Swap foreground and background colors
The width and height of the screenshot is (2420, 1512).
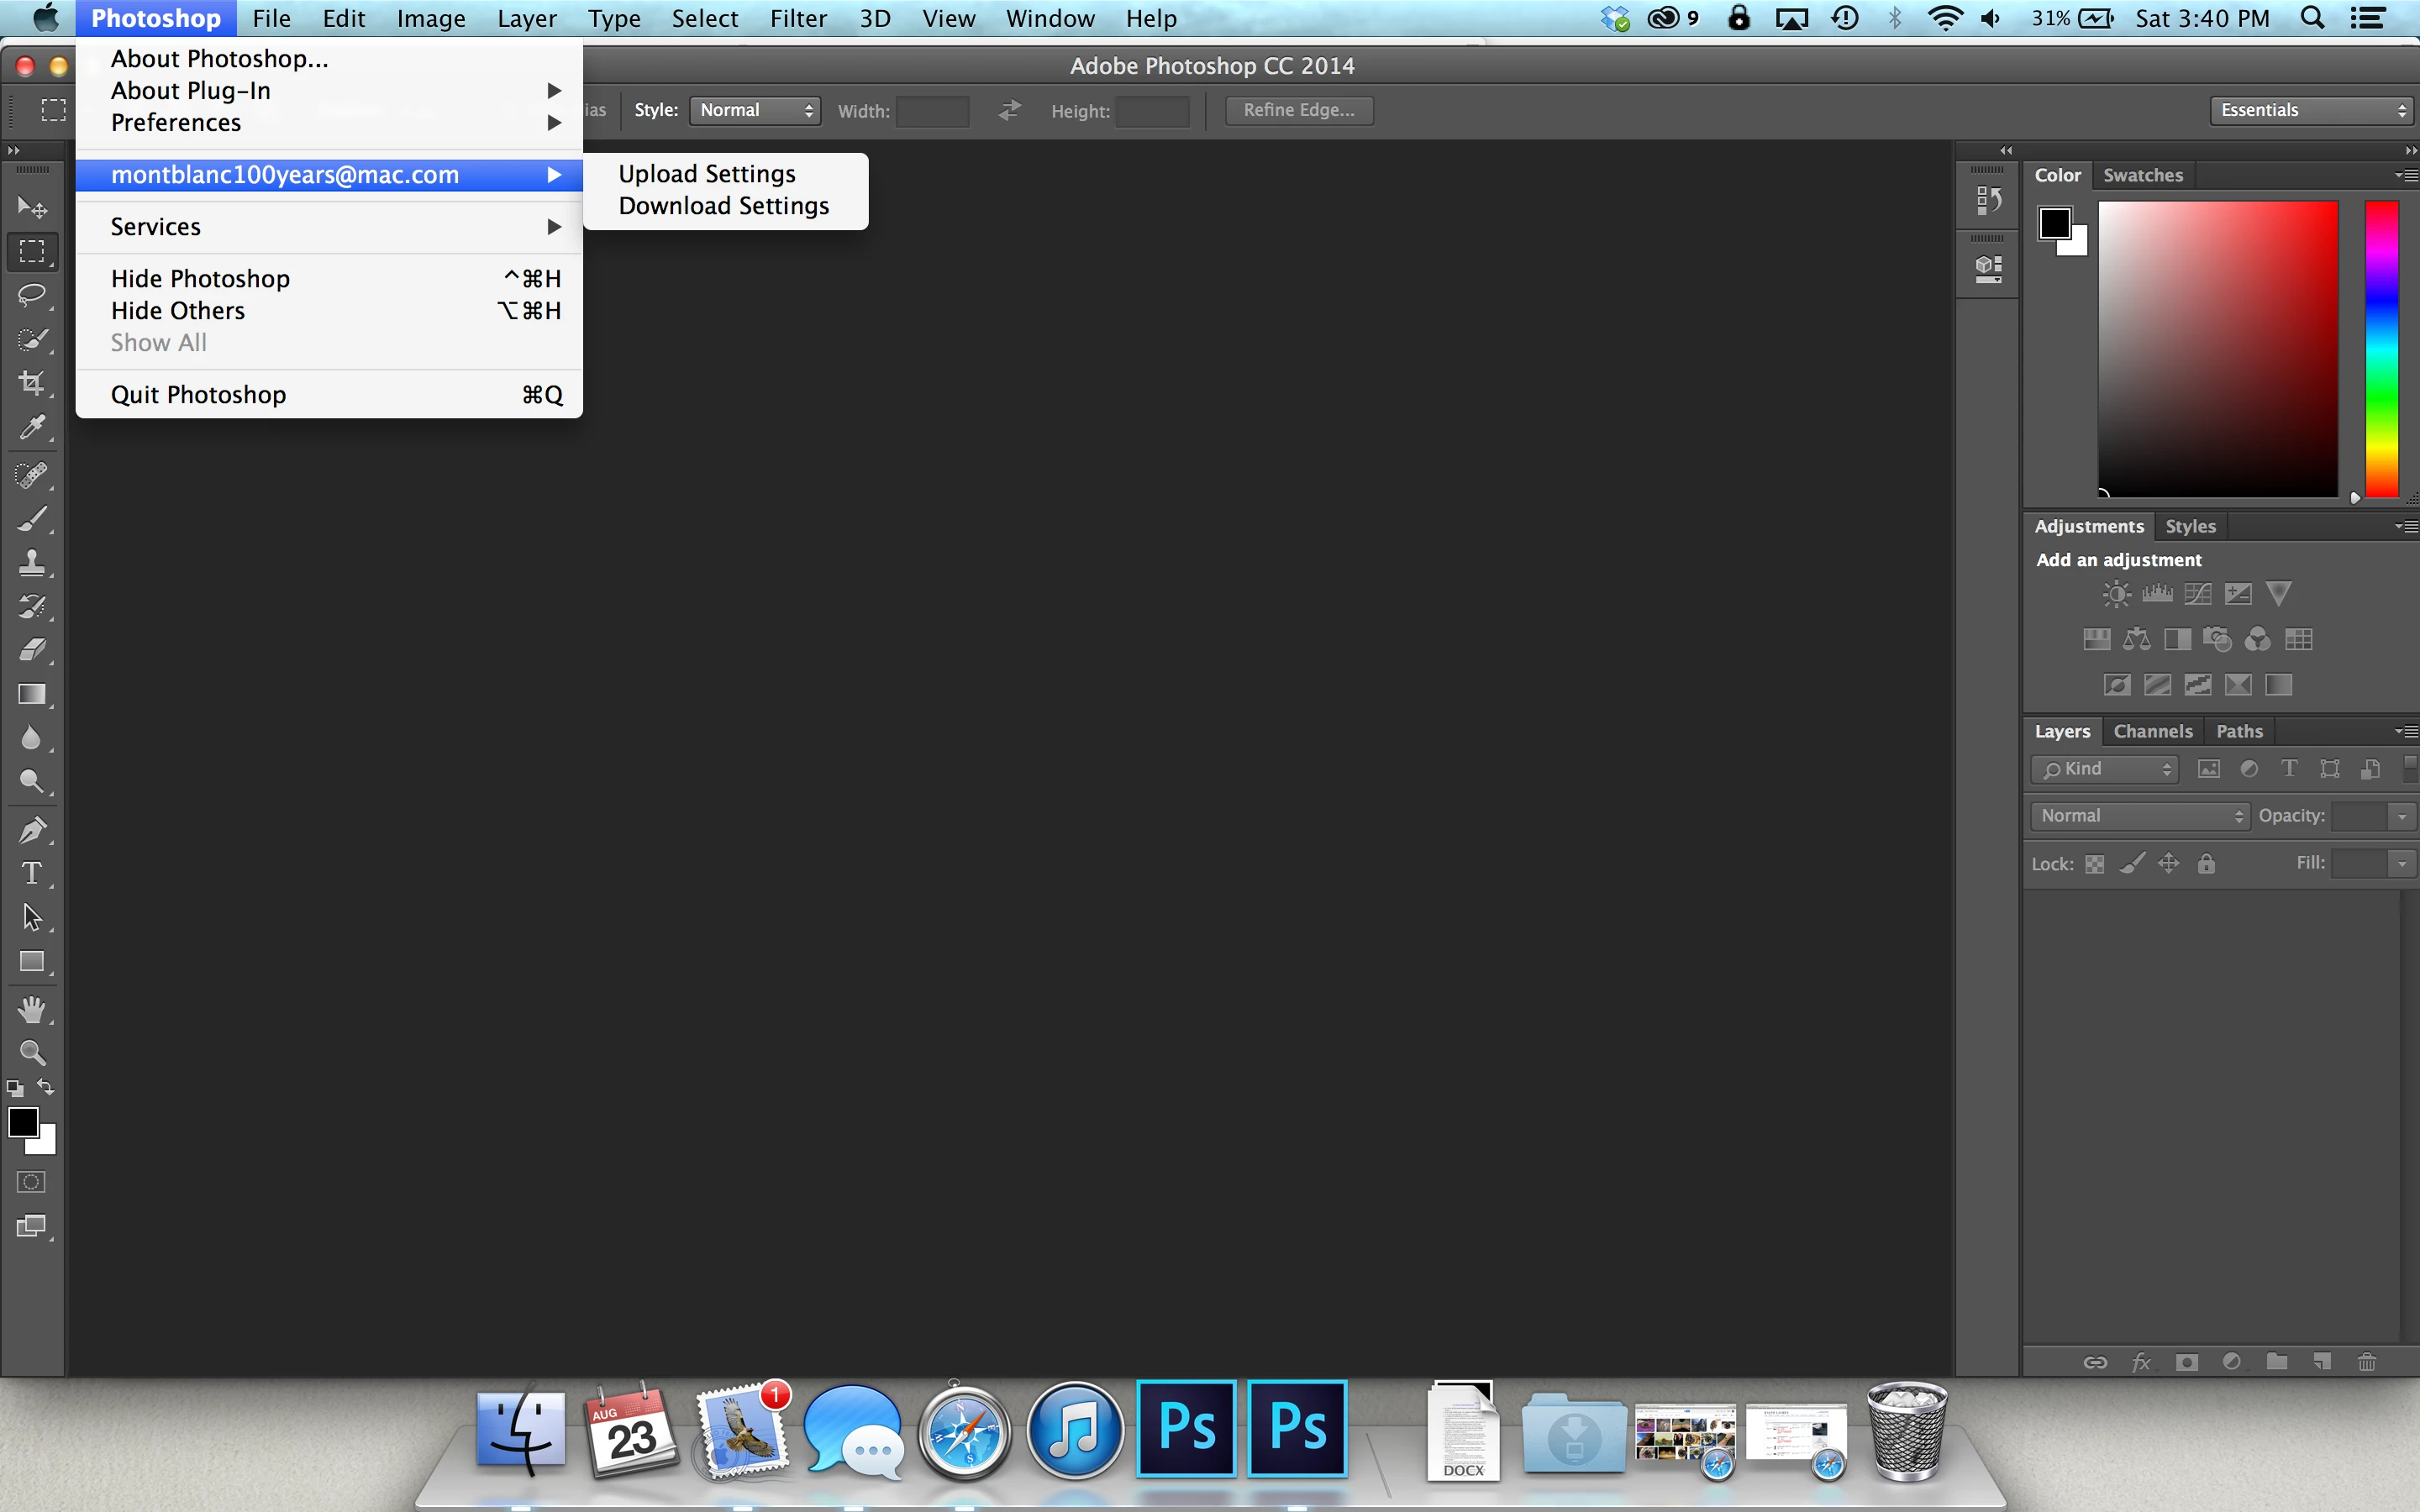pyautogui.click(x=46, y=1086)
